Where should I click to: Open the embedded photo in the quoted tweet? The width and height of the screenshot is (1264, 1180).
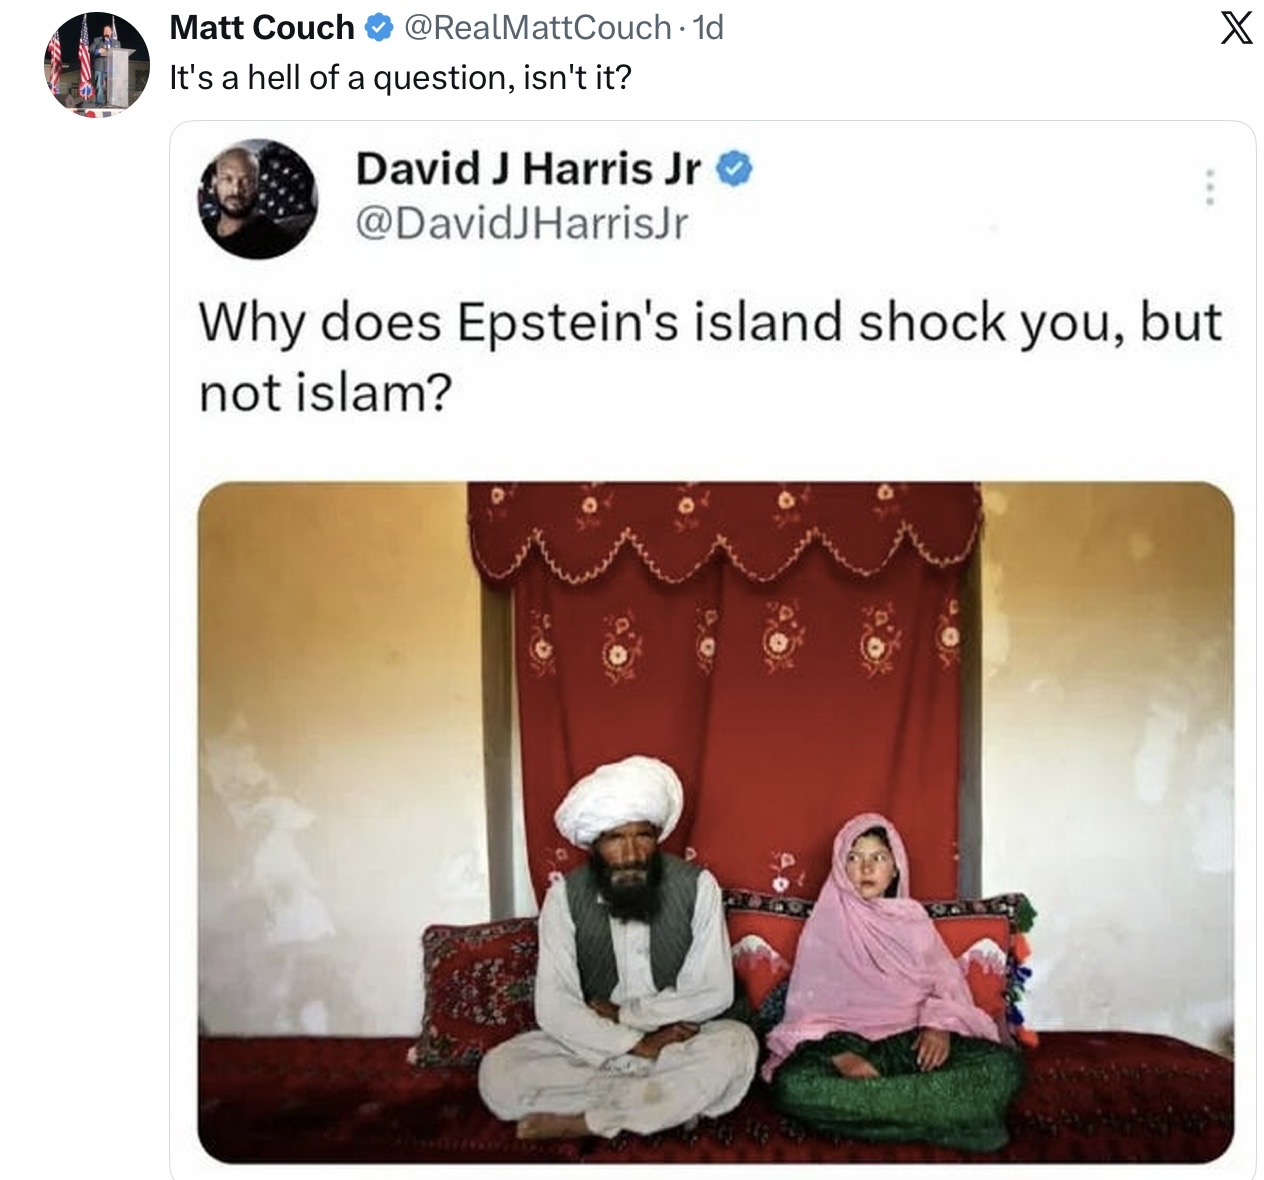tap(715, 822)
